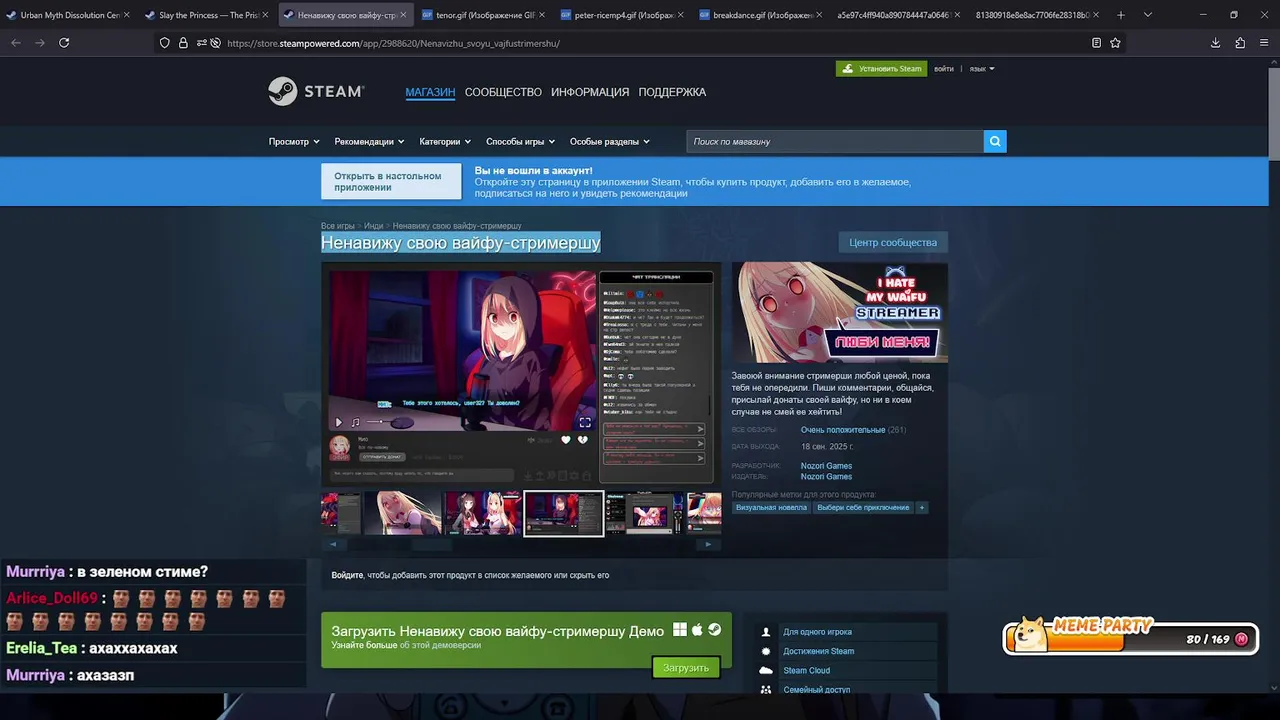Screen dimensions: 1280x720
Task: Click the Nozori Games developer link
Action: [x=826, y=466]
